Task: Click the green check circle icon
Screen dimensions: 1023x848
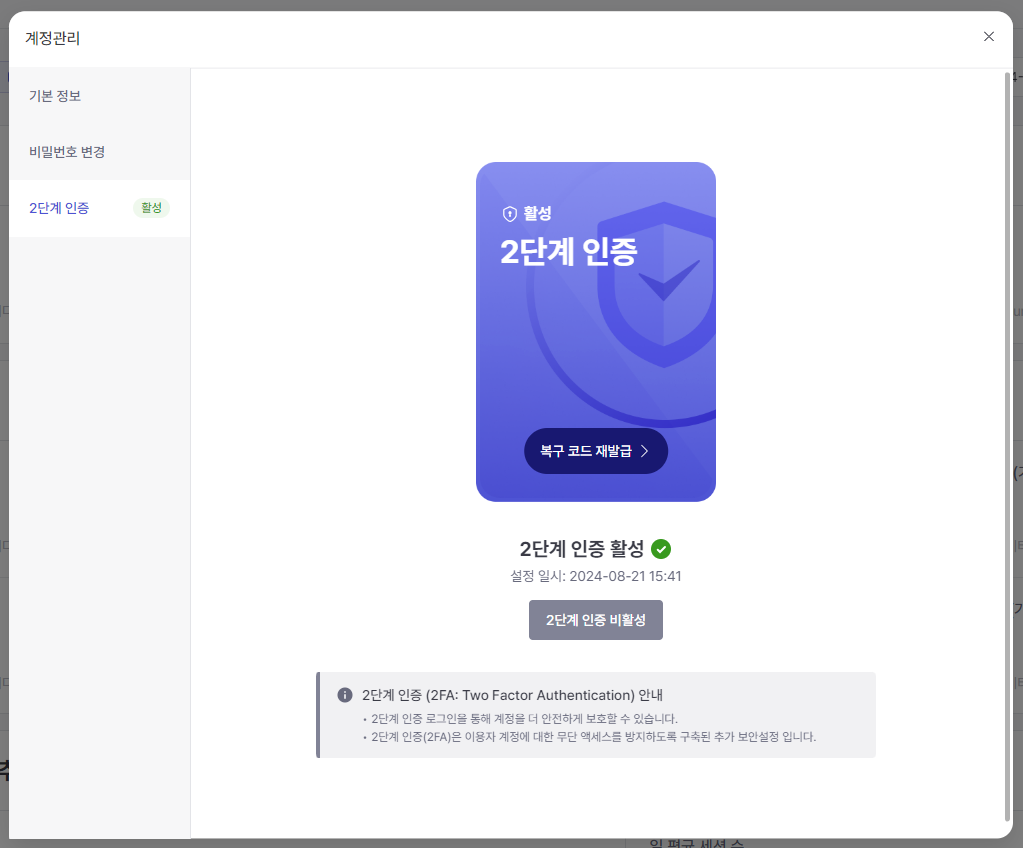Action: (x=661, y=549)
